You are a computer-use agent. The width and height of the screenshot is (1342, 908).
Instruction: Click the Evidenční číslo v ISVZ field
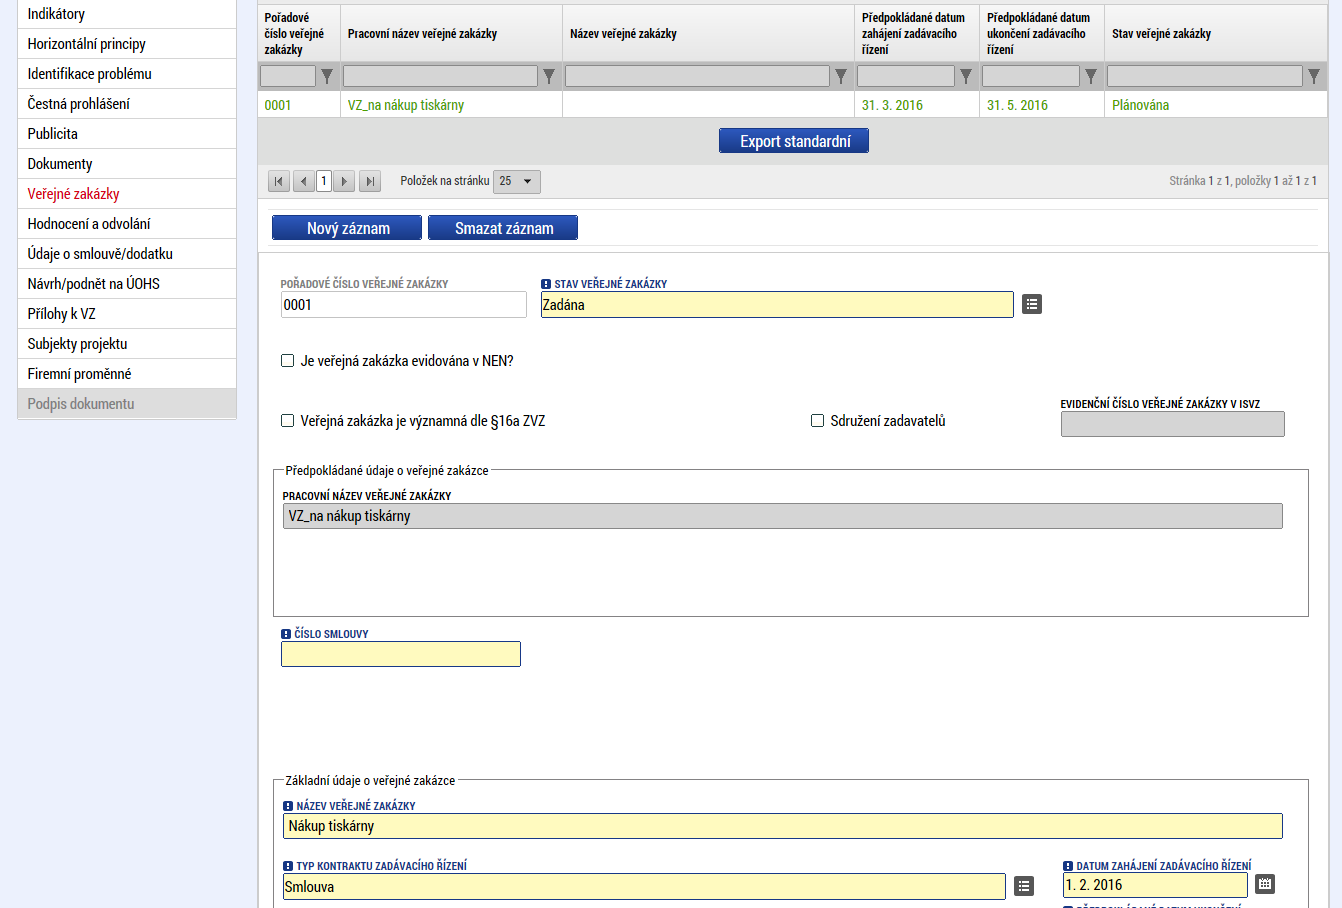[1172, 424]
